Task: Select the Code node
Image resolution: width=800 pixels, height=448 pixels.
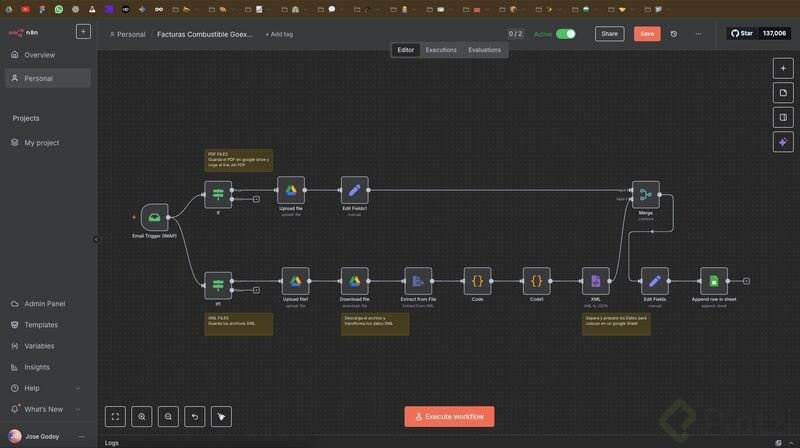Action: point(477,281)
